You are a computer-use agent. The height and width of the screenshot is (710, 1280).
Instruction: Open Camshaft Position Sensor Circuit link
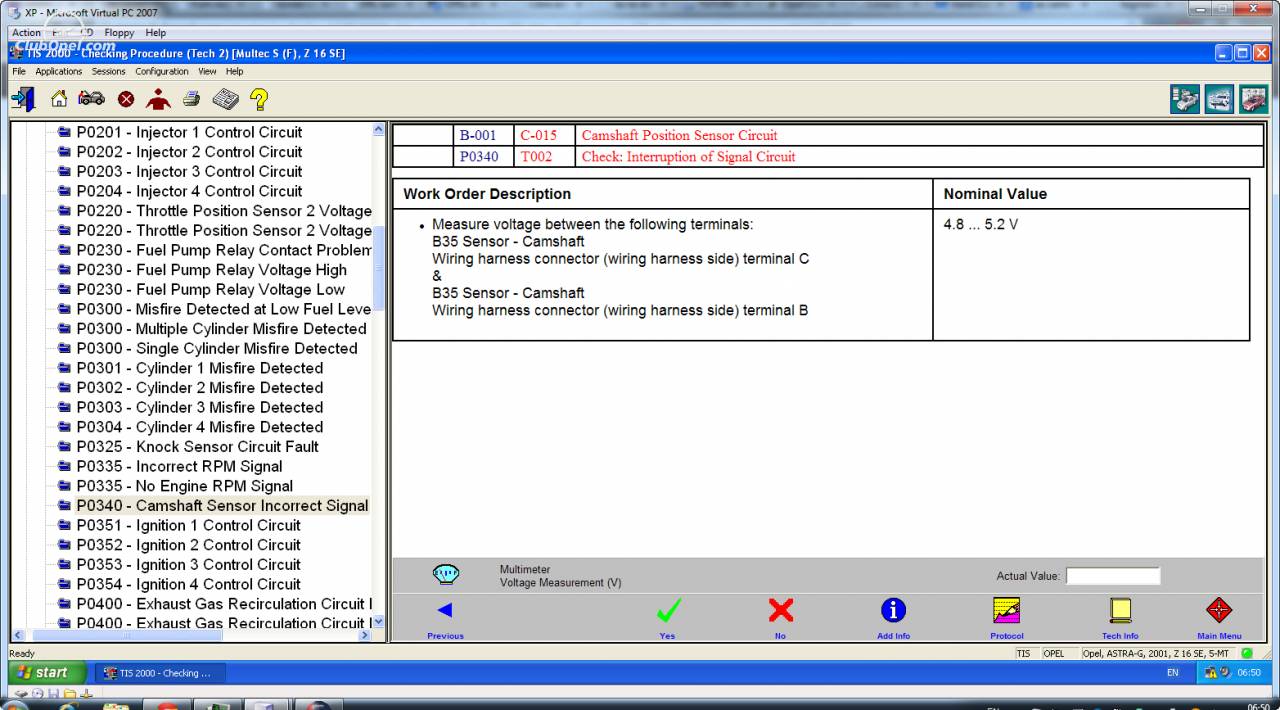click(679, 136)
